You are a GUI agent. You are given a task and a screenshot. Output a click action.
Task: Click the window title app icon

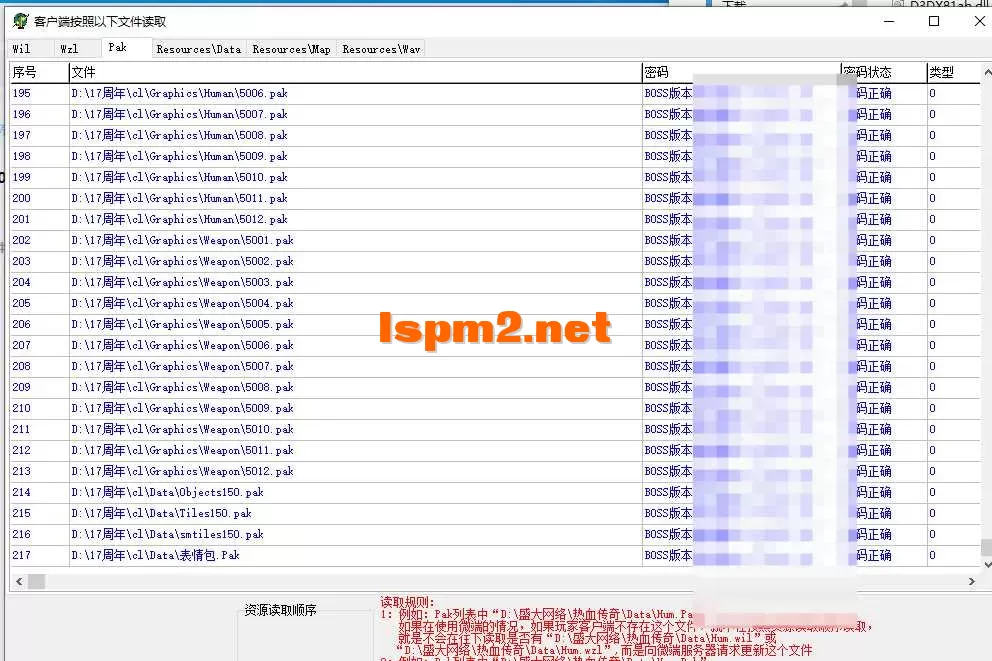pos(21,21)
